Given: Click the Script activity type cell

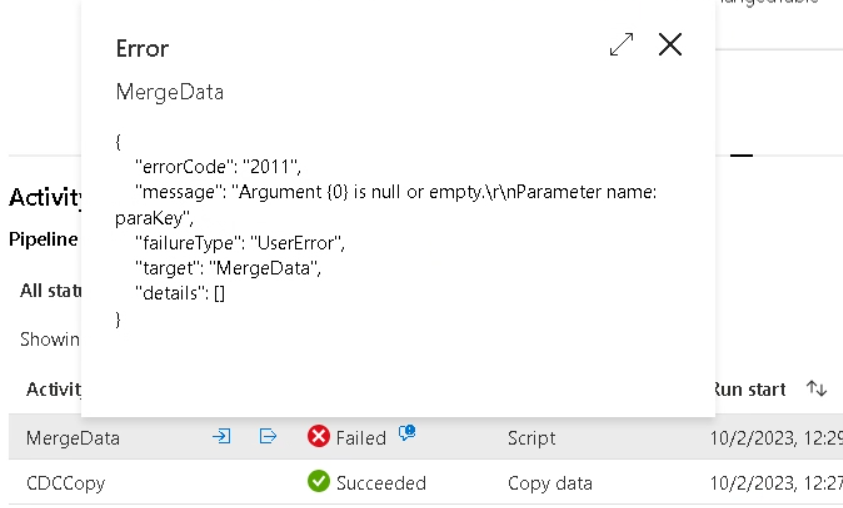Looking at the screenshot, I should [531, 438].
